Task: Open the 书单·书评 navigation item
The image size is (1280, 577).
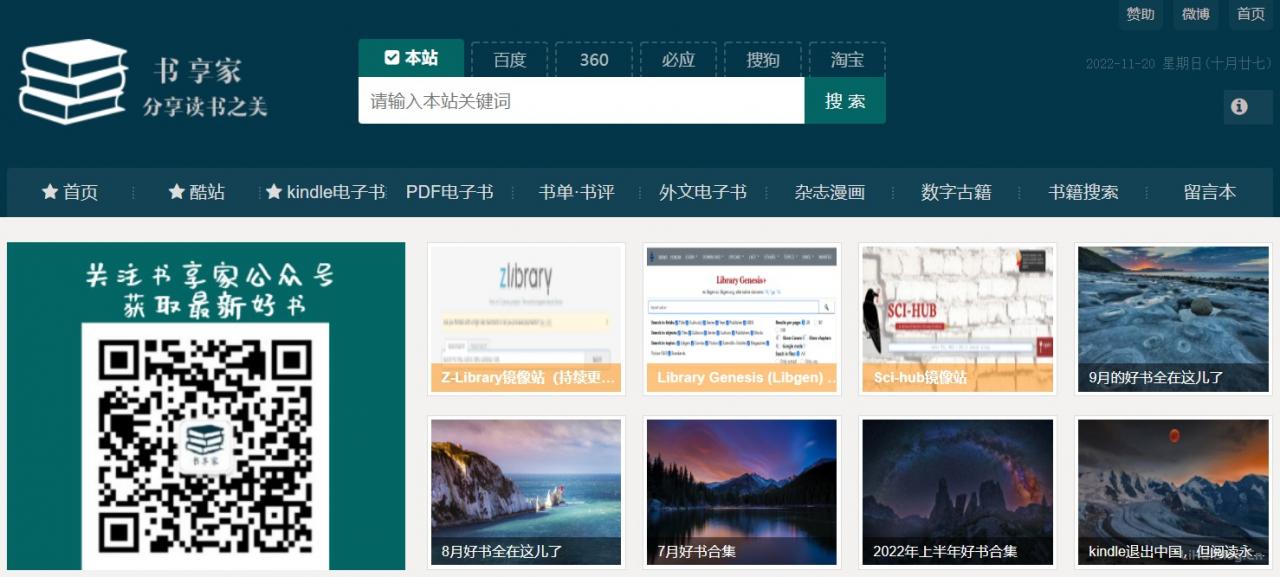Action: [x=576, y=192]
